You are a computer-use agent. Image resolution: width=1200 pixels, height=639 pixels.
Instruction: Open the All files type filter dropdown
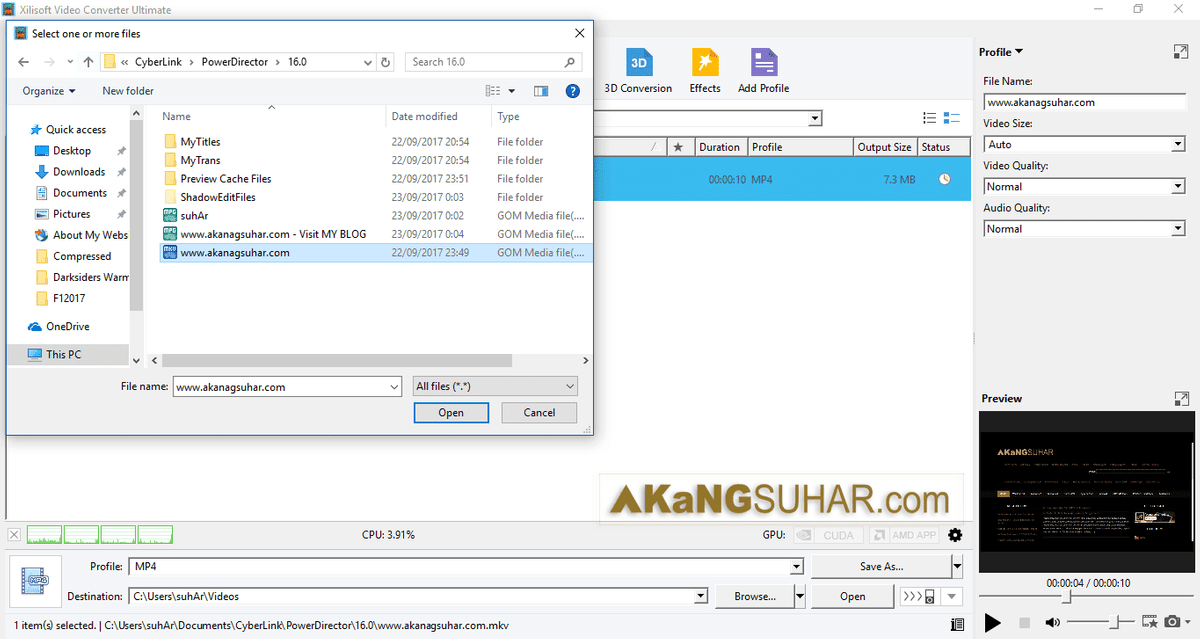coord(495,386)
